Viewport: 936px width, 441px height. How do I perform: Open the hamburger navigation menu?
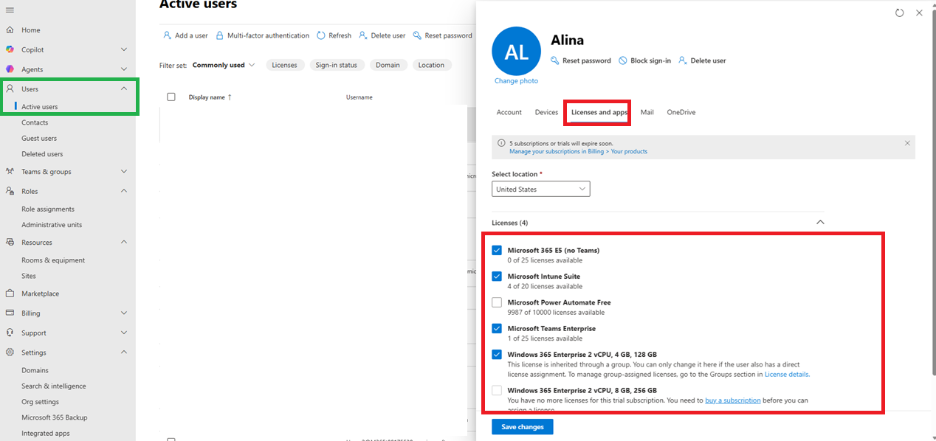pos(10,10)
